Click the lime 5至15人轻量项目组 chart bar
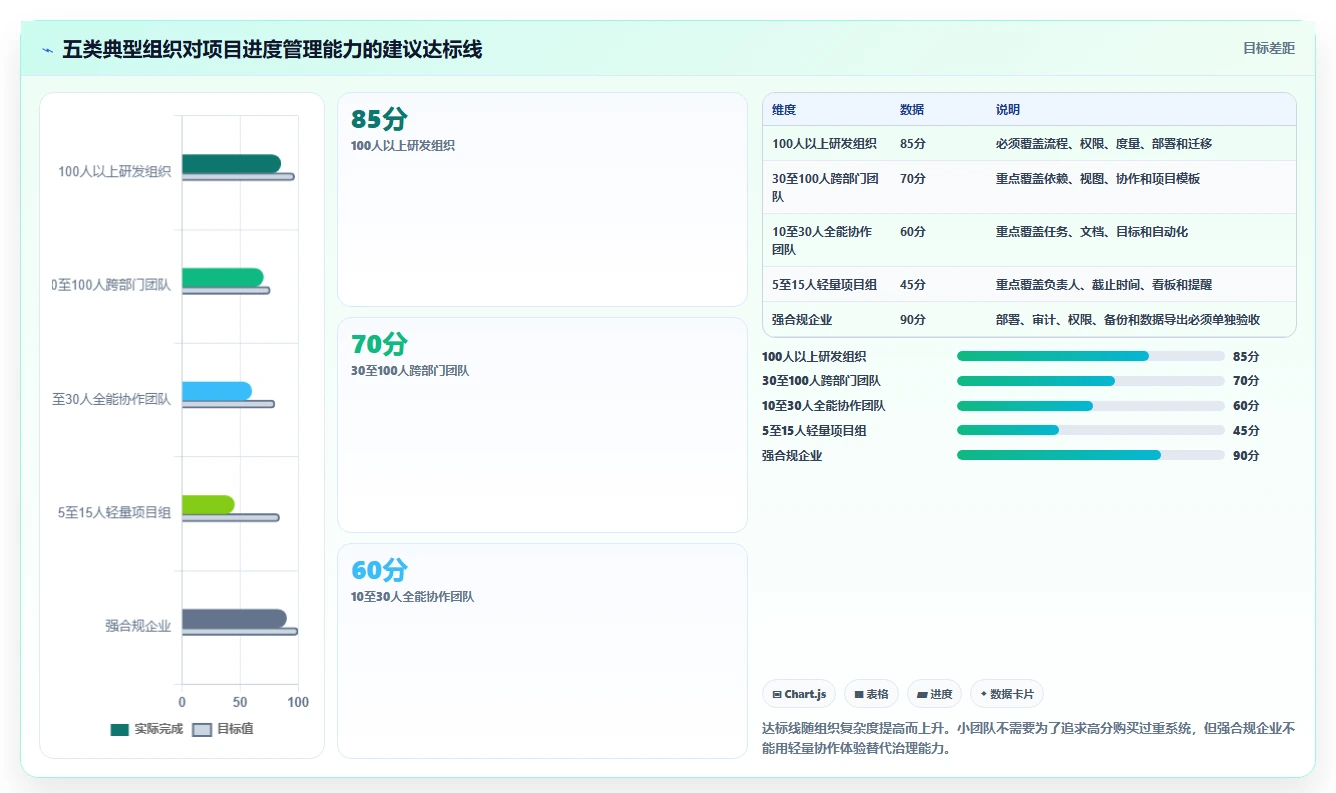 click(x=208, y=505)
